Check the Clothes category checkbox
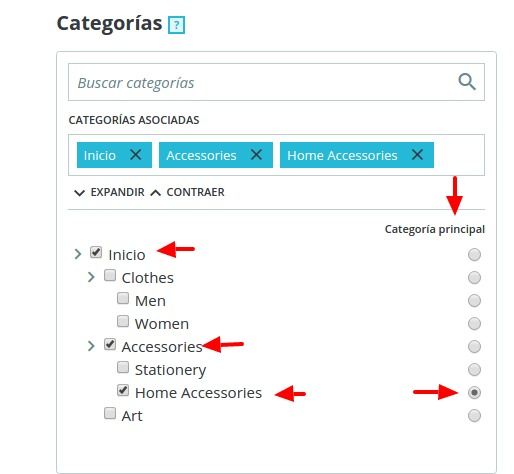Image resolution: width=514 pixels, height=474 pixels. pos(110,275)
